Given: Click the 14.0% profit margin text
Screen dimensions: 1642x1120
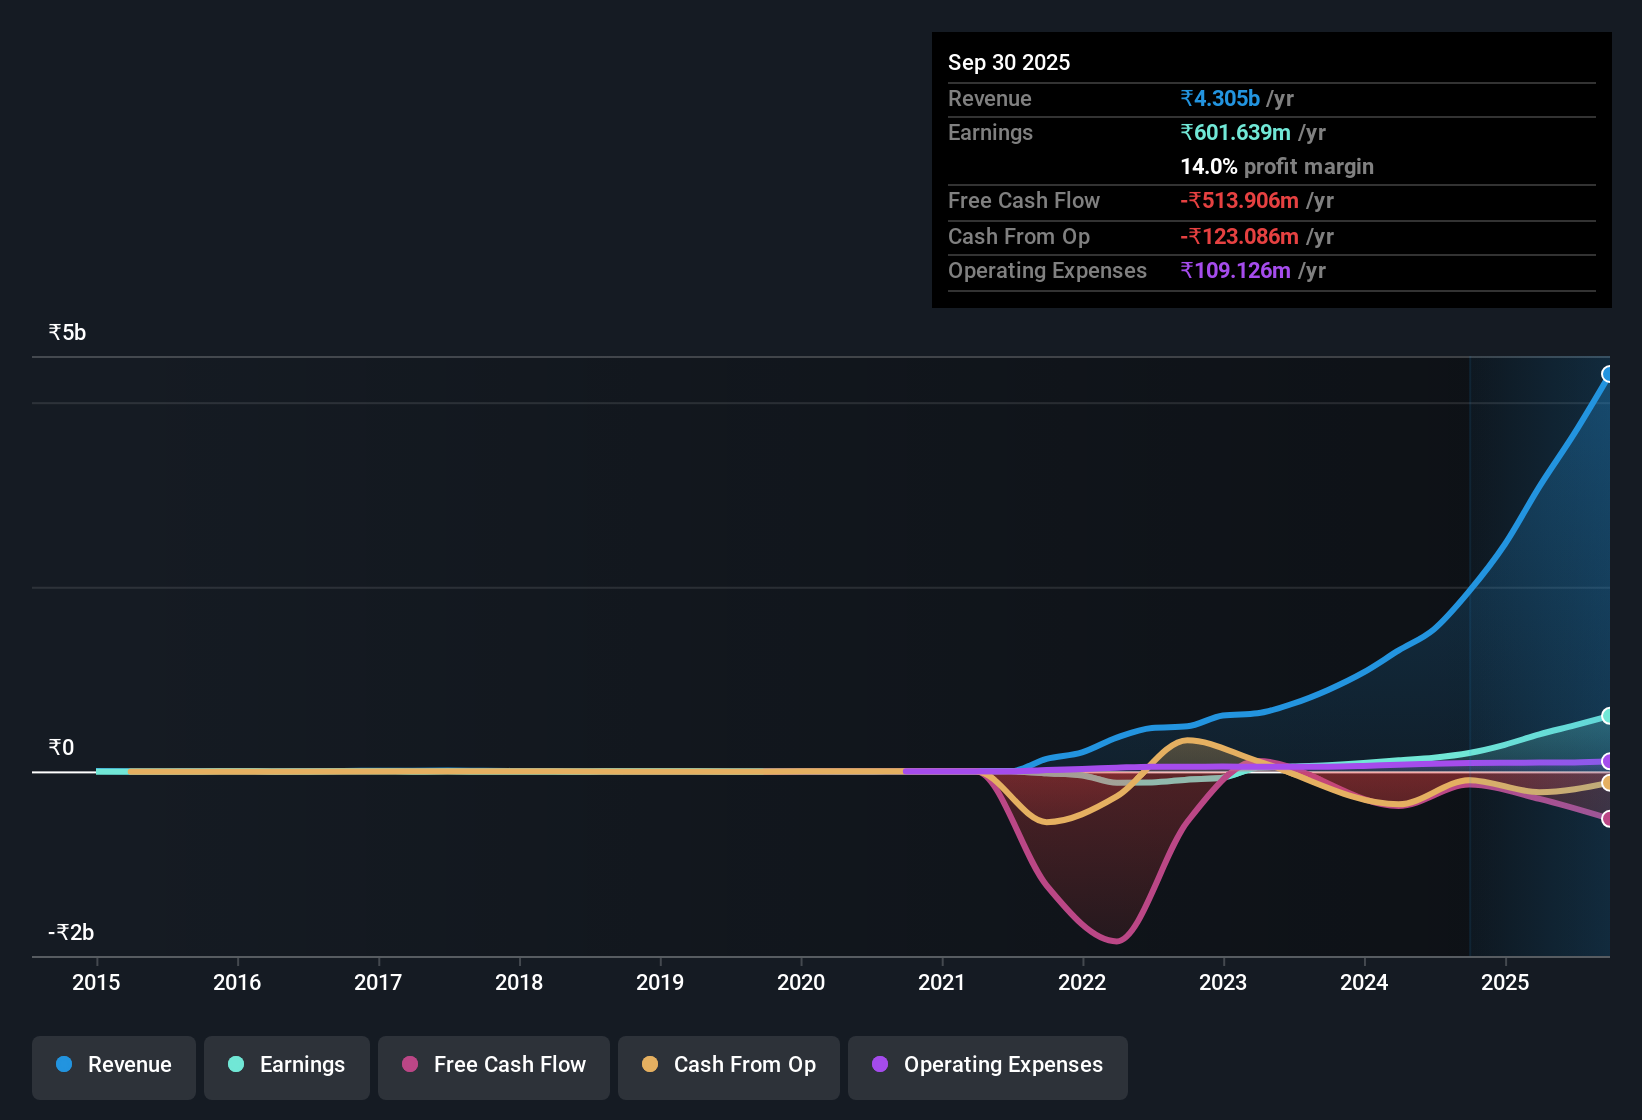Looking at the screenshot, I should tap(1277, 166).
